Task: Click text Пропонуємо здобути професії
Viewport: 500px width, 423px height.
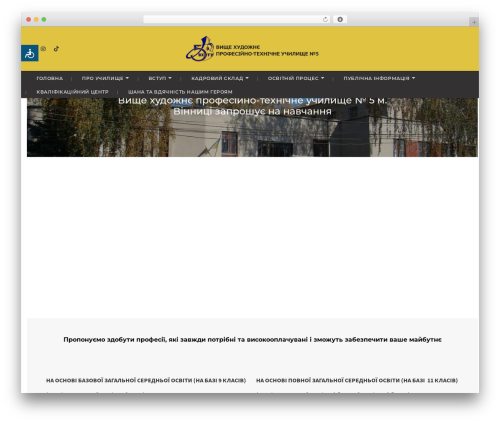Action: pyautogui.click(x=252, y=339)
